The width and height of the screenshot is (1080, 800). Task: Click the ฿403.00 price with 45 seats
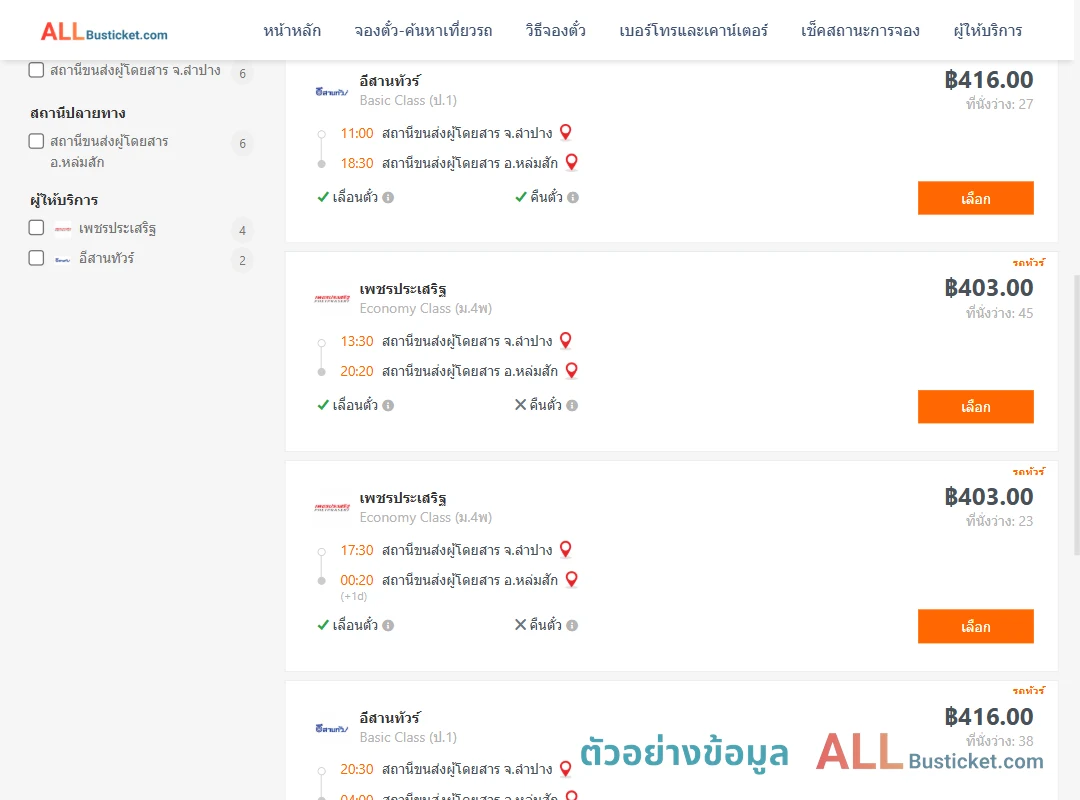pos(988,288)
